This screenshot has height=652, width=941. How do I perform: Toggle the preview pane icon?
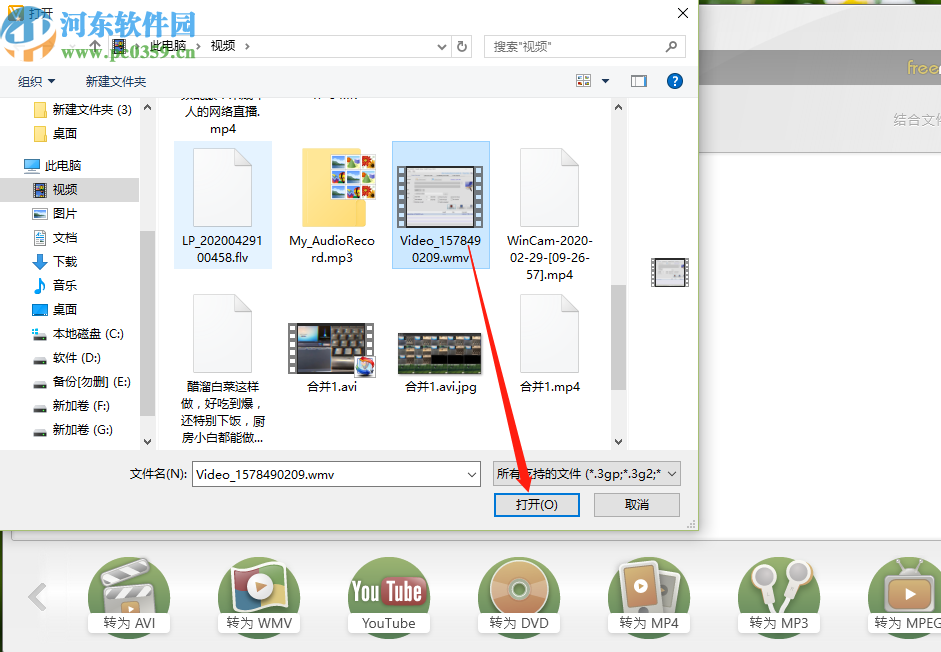639,81
